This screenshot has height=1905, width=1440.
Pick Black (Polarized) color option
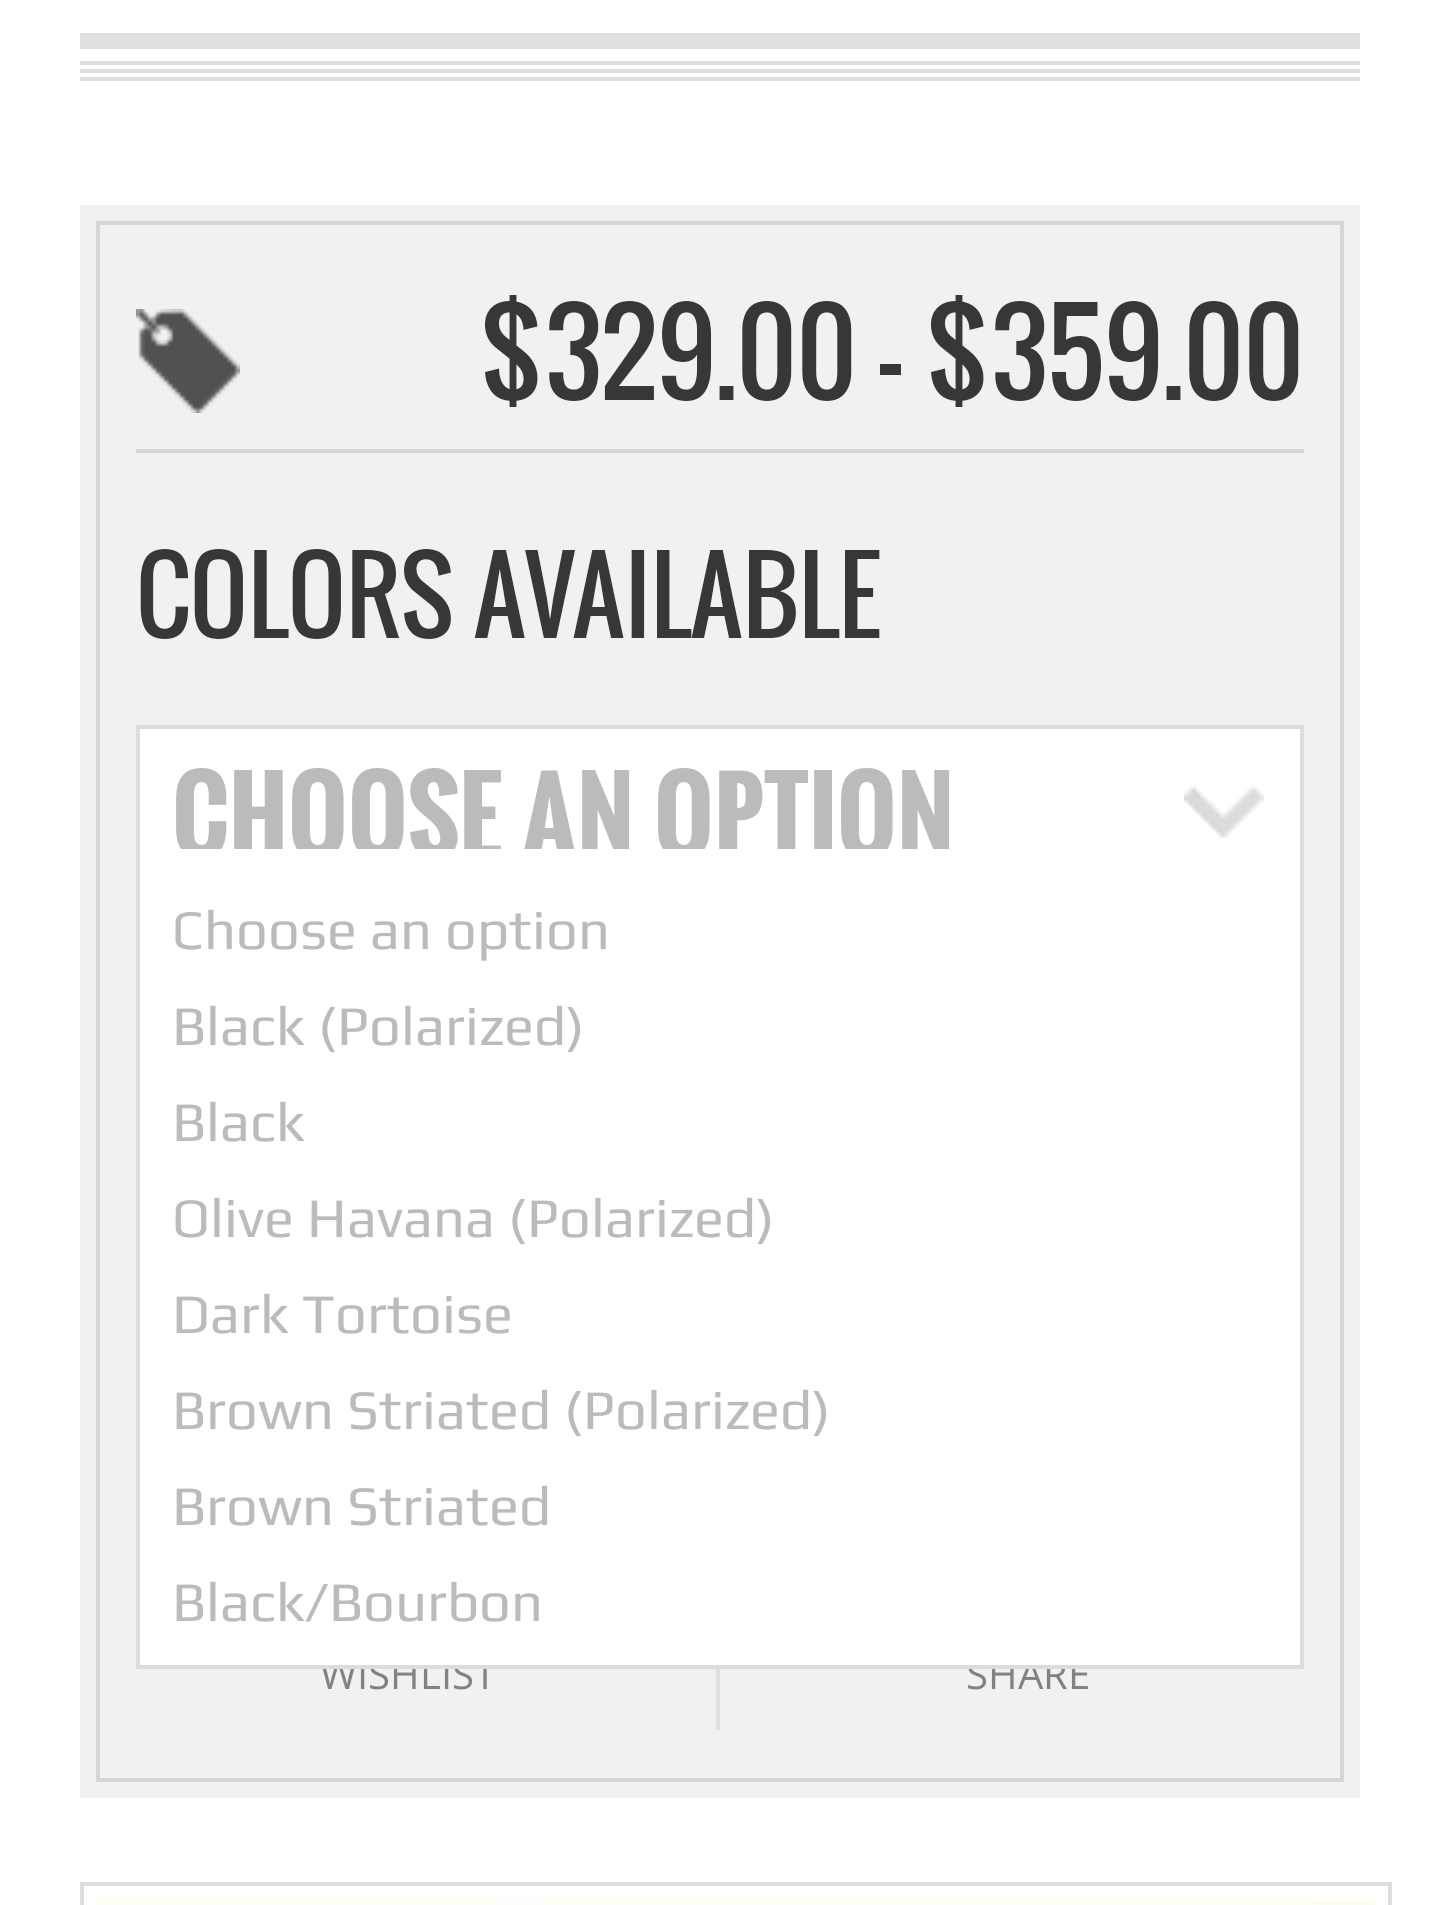720,1027
